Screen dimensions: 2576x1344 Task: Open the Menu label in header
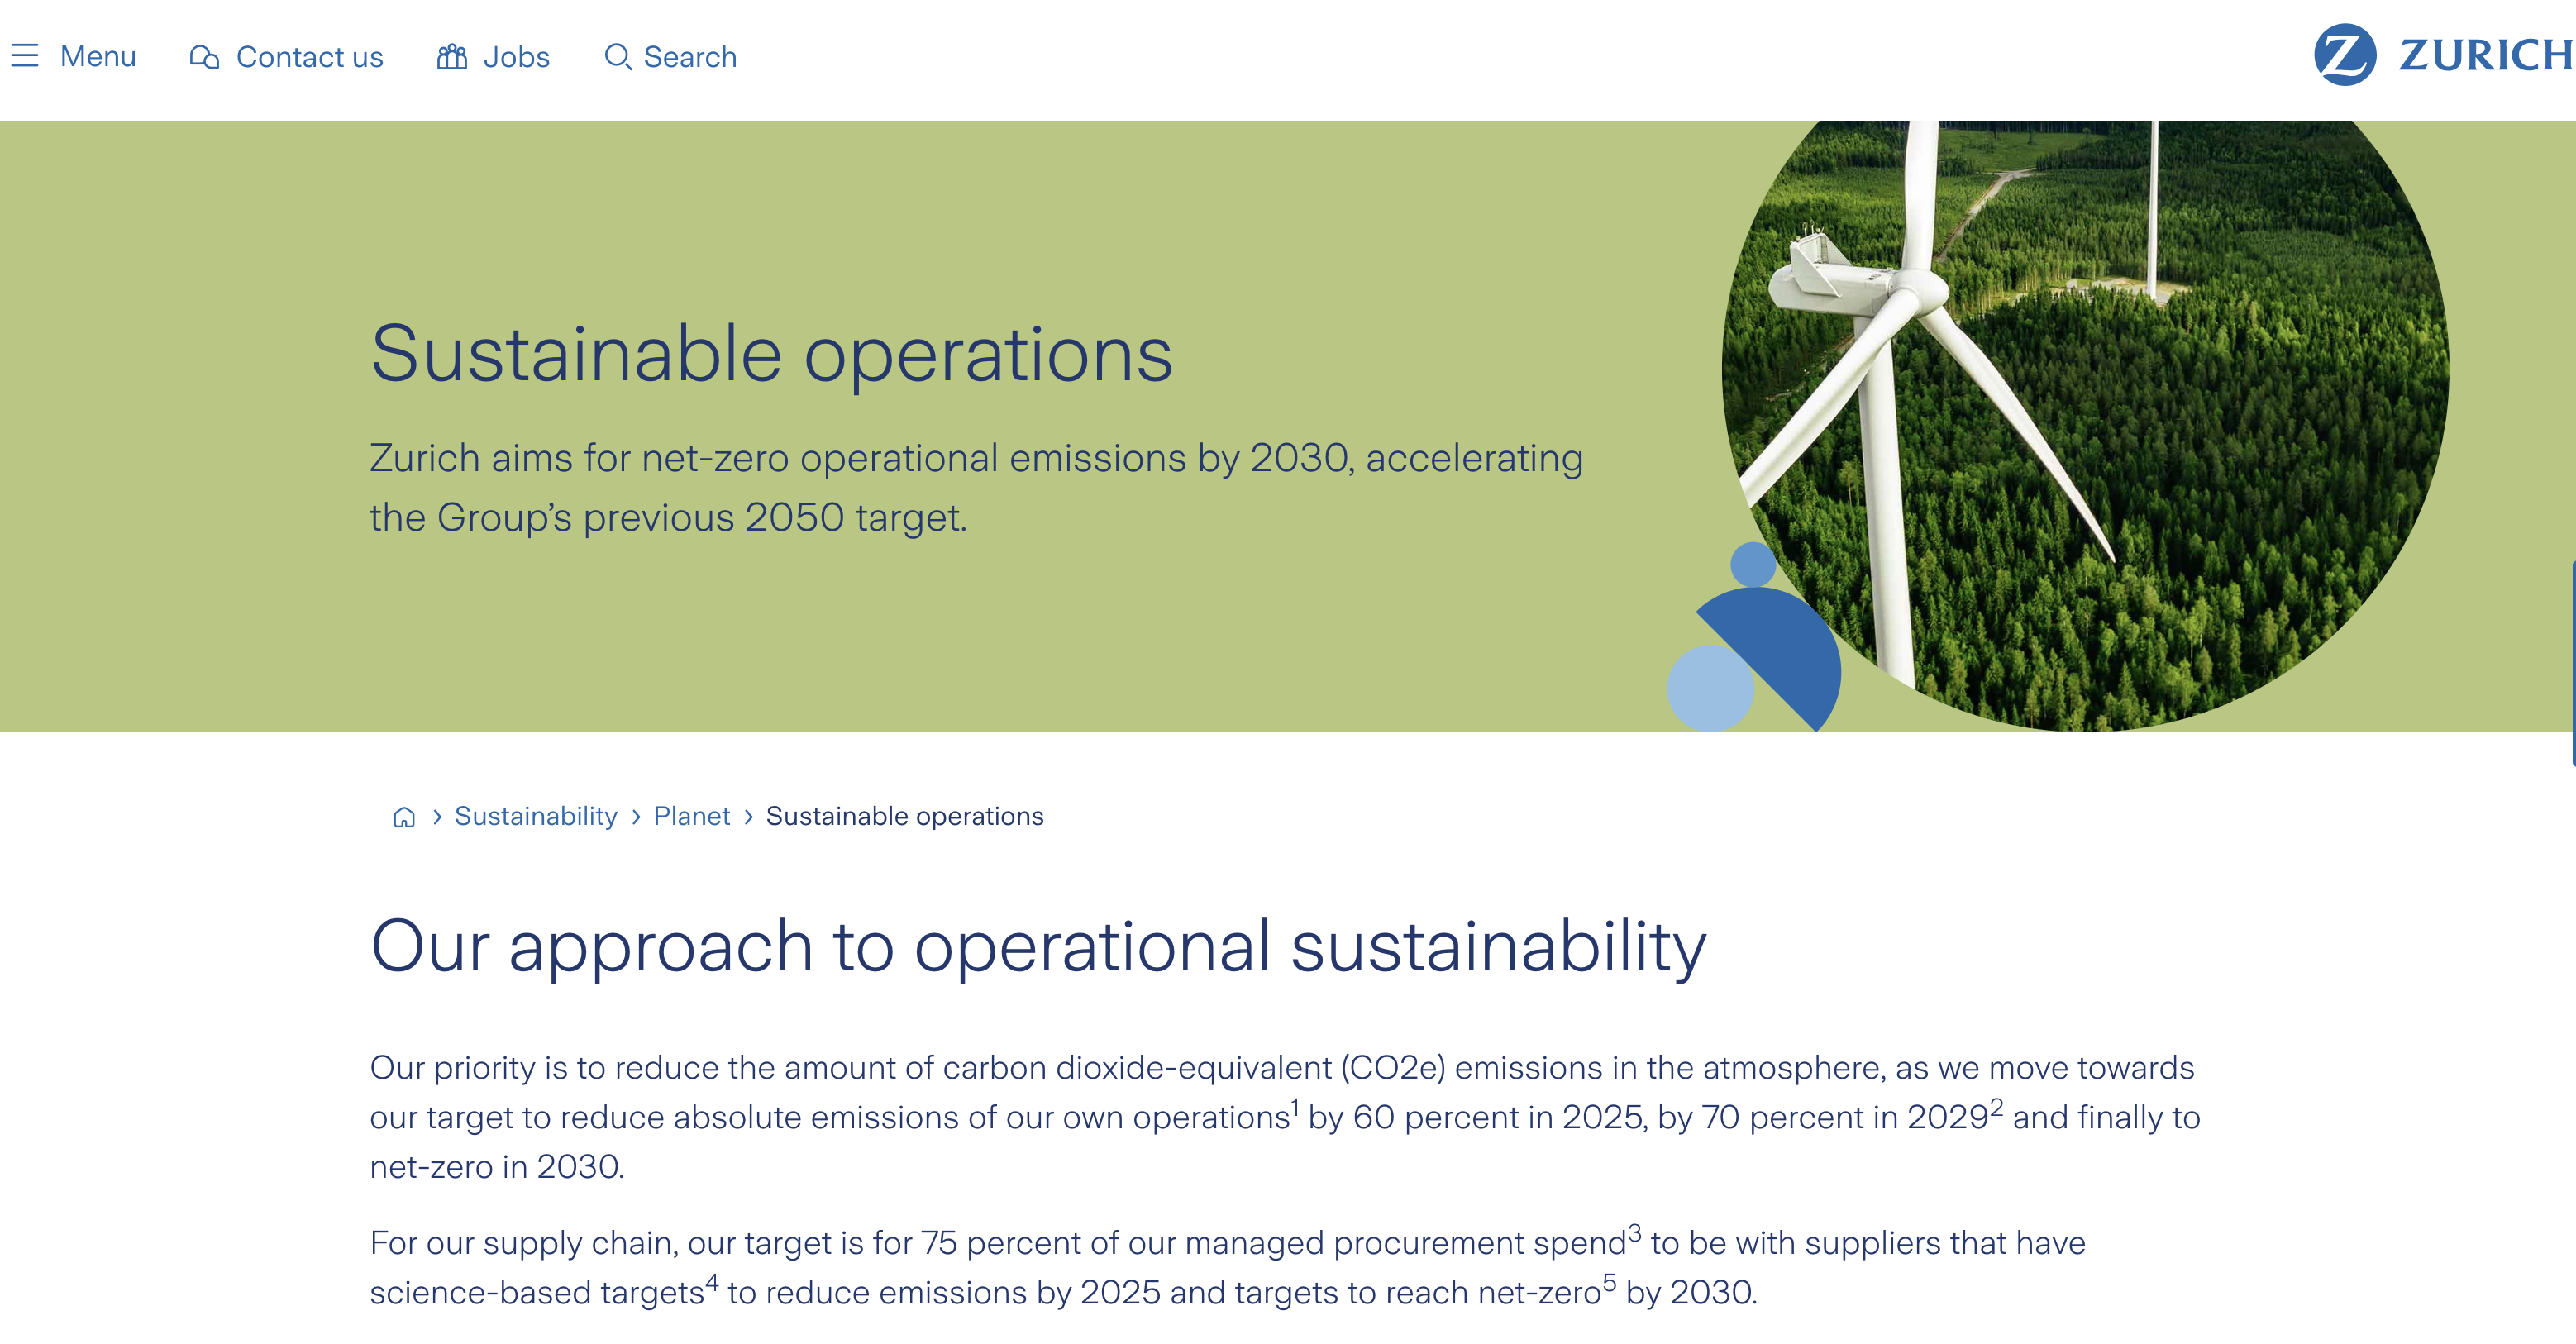pyautogui.click(x=98, y=56)
